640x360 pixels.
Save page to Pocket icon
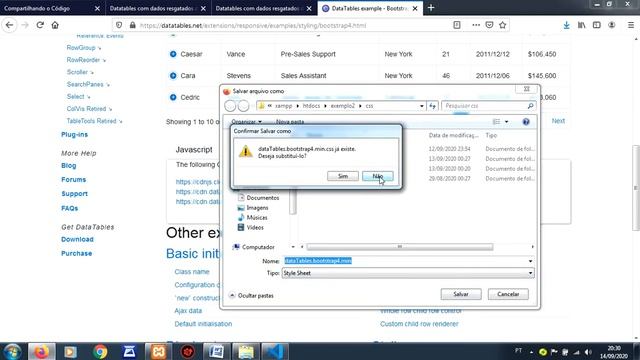[x=489, y=25]
